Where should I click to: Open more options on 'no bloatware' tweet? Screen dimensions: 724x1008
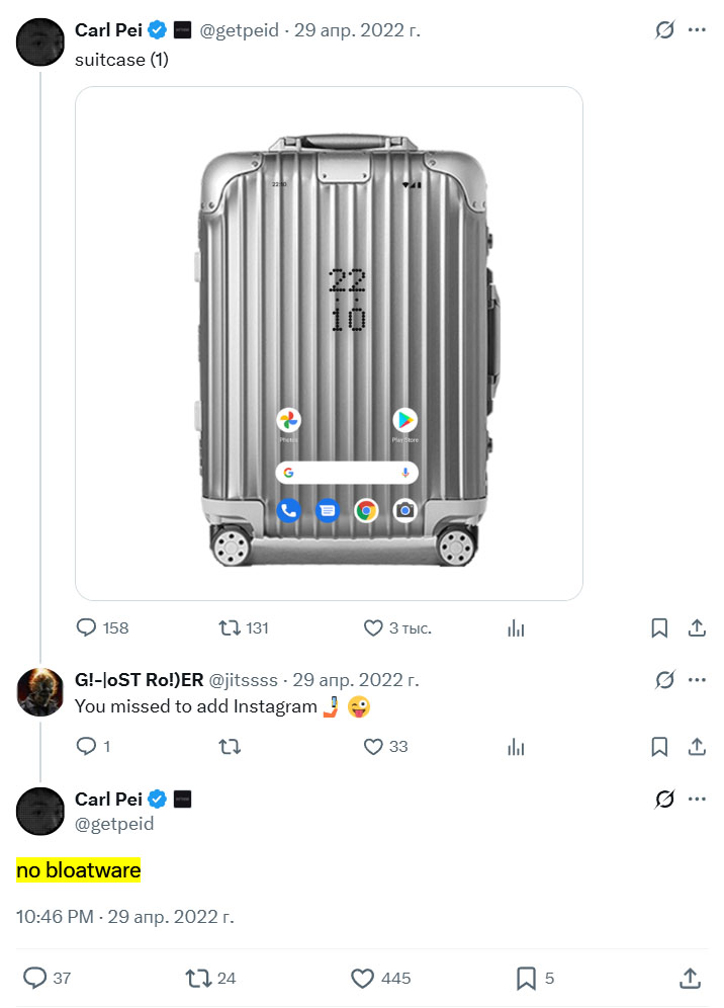[697, 799]
